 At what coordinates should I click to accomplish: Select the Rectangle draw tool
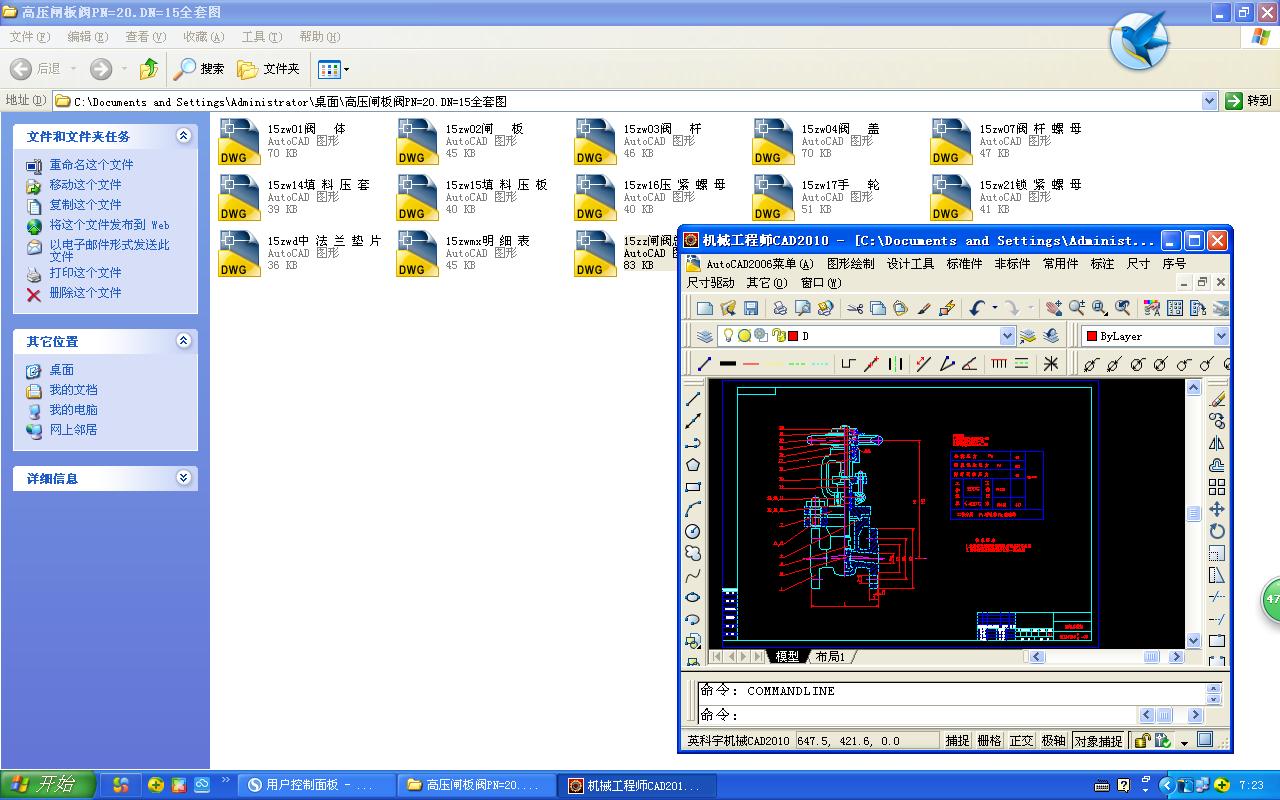point(693,487)
